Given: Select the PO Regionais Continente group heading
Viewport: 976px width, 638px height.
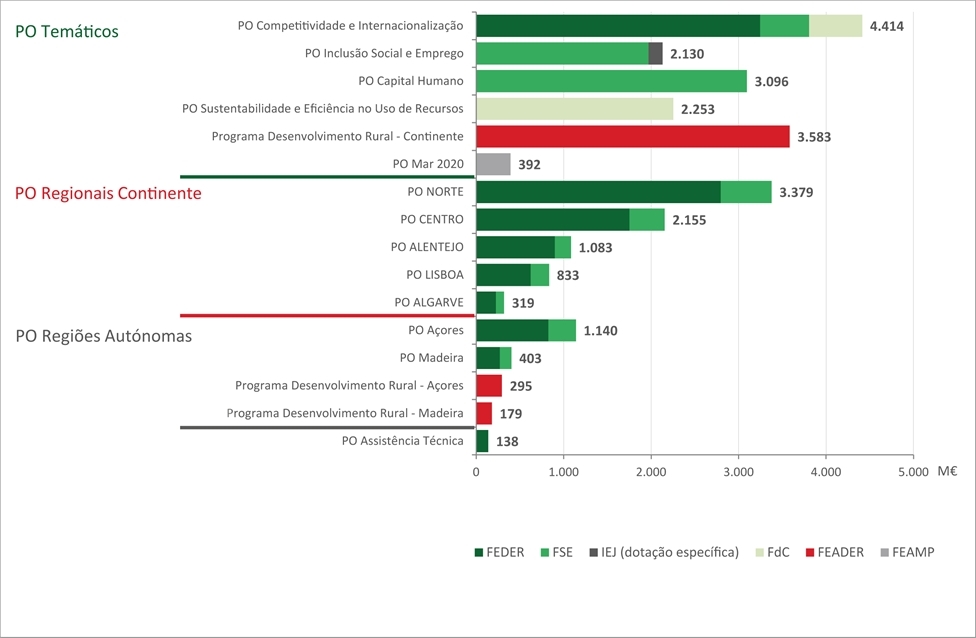Looking at the screenshot, I should click(x=108, y=193).
